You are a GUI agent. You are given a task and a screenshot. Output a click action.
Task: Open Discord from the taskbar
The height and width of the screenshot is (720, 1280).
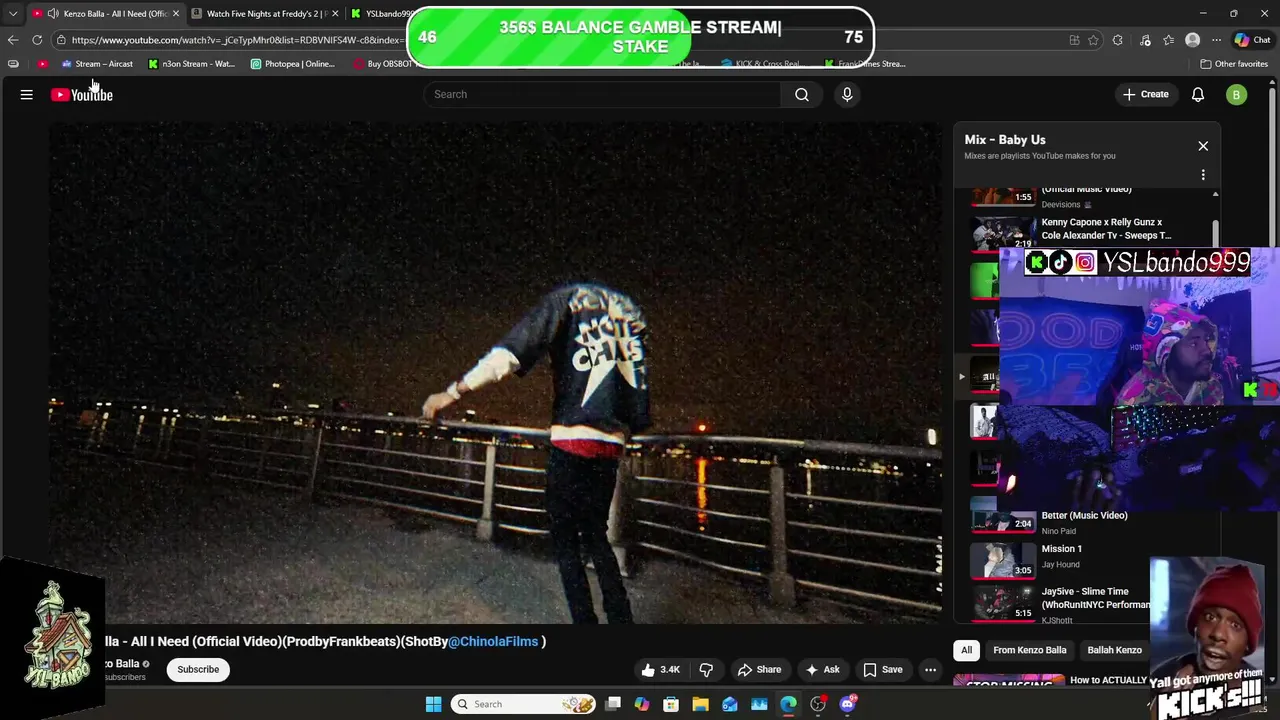pos(848,704)
